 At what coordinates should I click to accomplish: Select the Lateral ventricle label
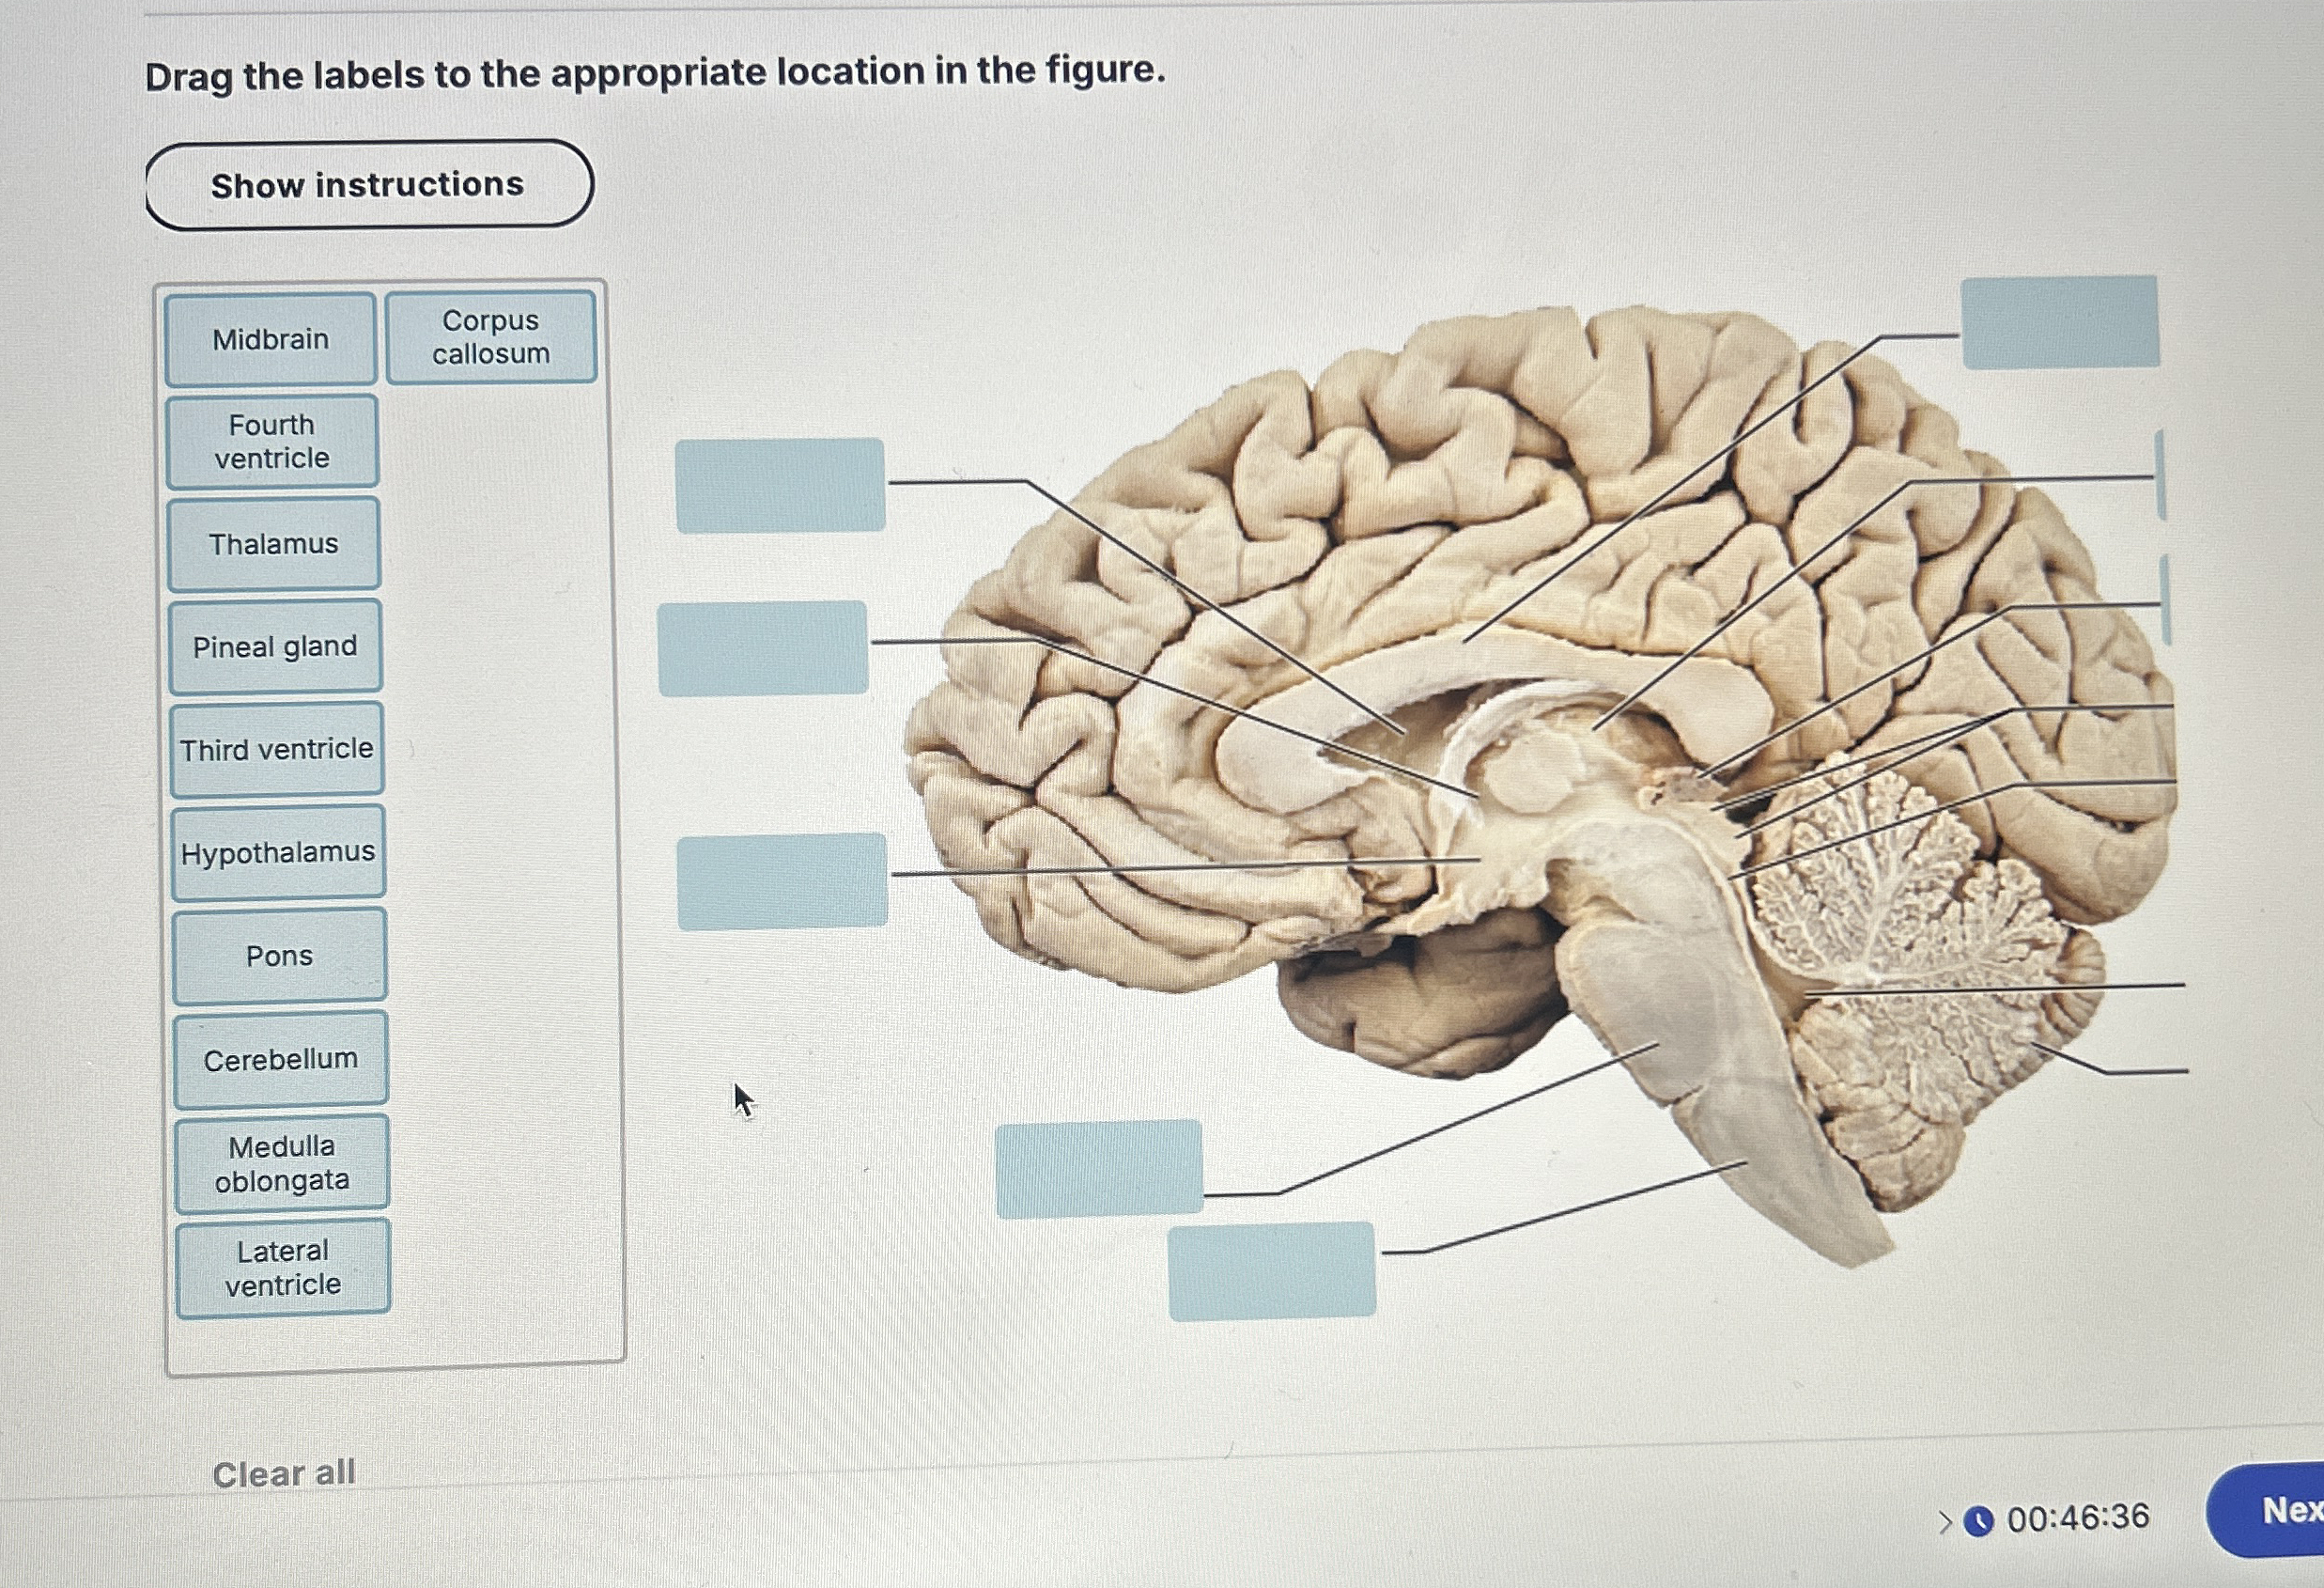pyautogui.click(x=283, y=1268)
